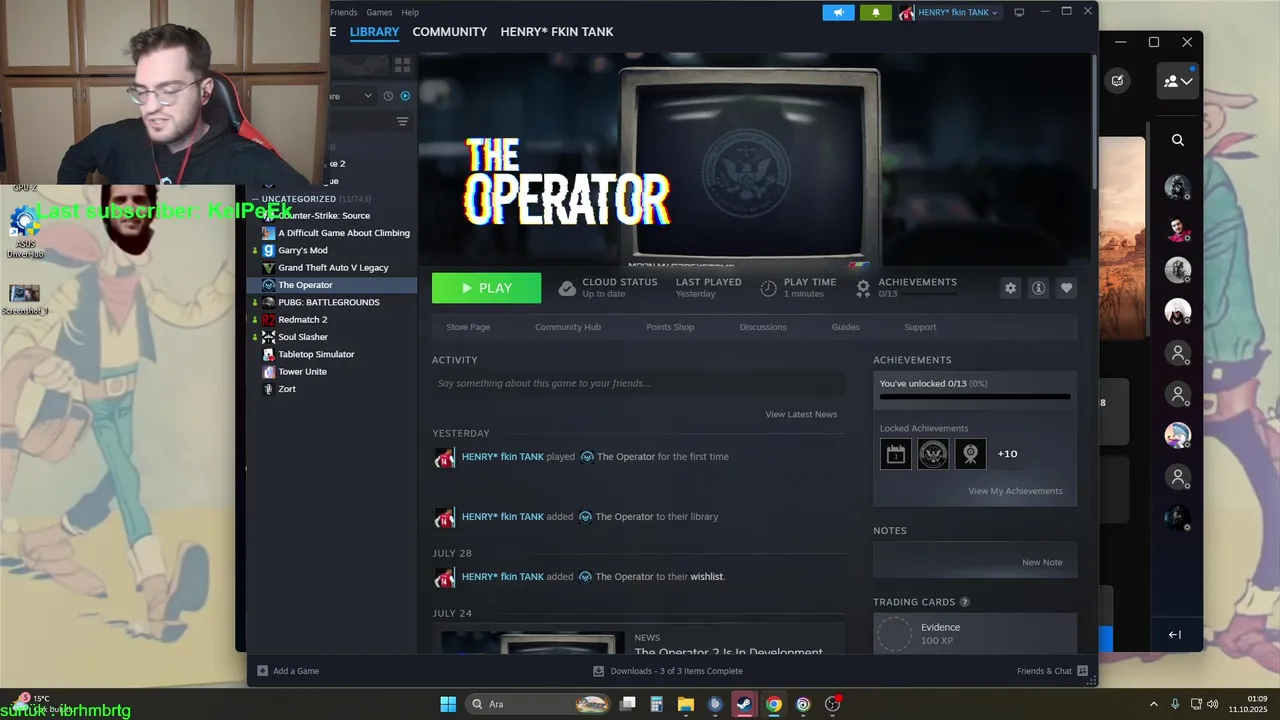Open Store Page link
The height and width of the screenshot is (720, 1280).
pyautogui.click(x=468, y=327)
